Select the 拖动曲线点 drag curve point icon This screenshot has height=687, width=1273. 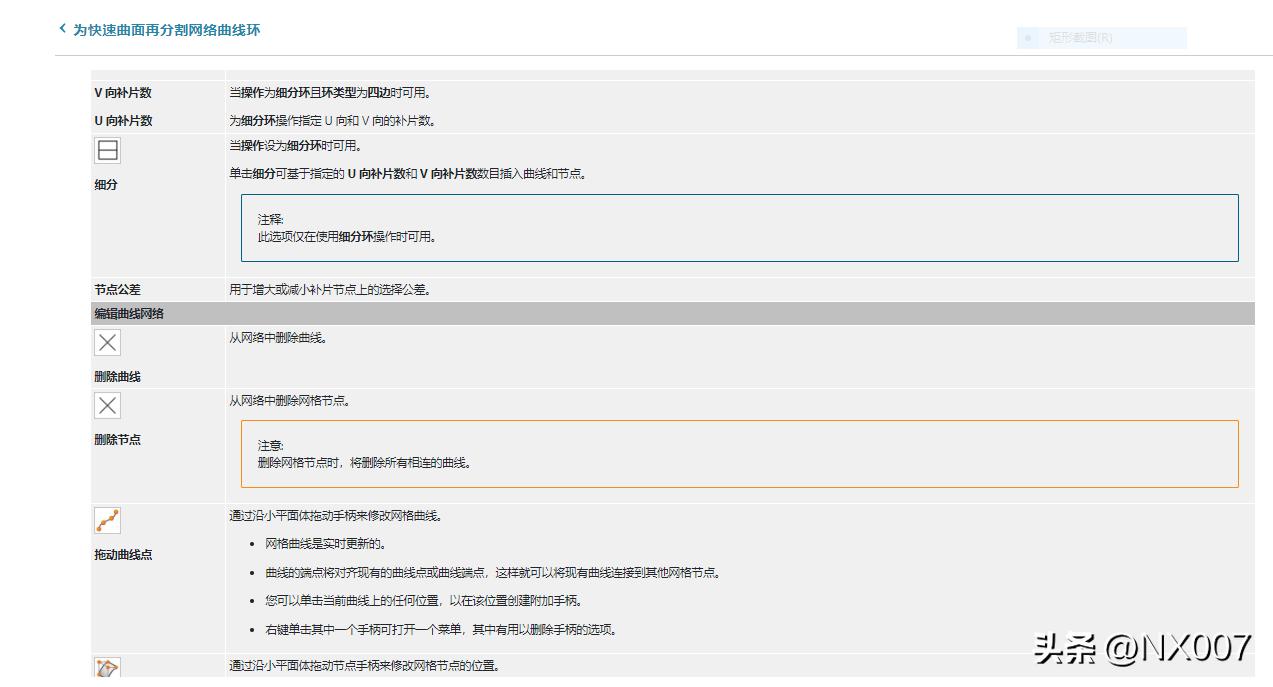(x=106, y=520)
